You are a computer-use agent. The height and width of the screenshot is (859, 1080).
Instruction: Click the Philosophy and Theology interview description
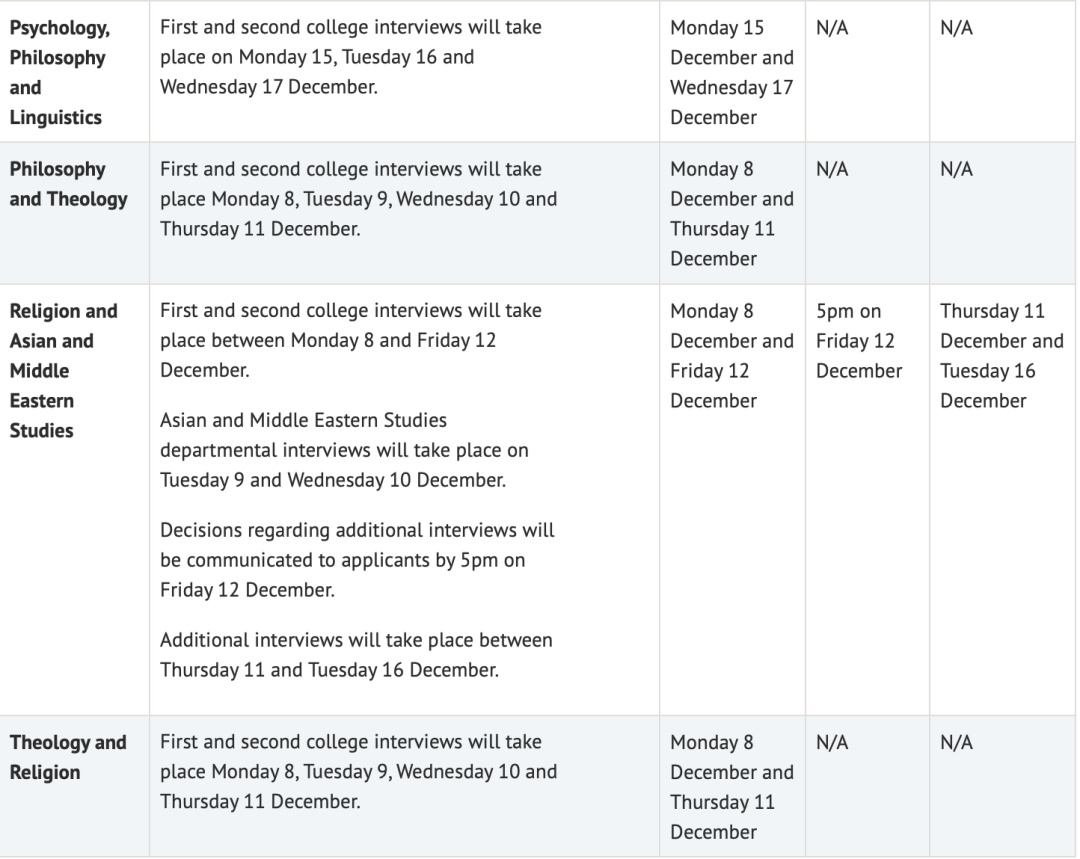[x=358, y=199]
